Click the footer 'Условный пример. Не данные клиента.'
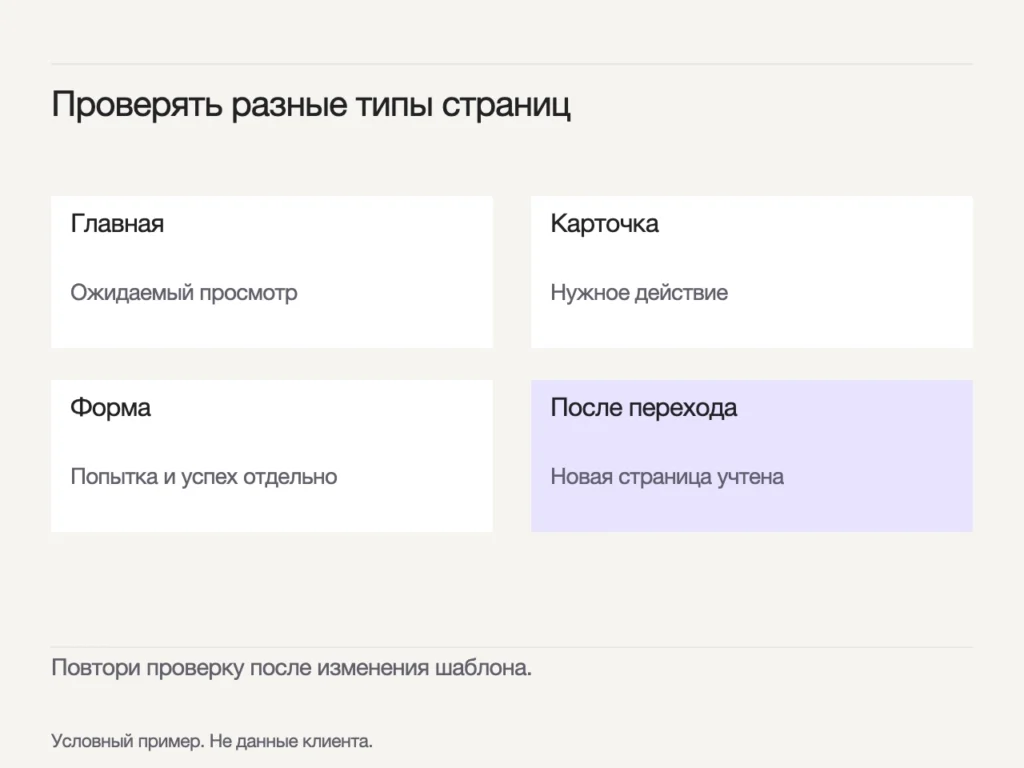Screen dimensions: 1024x768 (212, 741)
